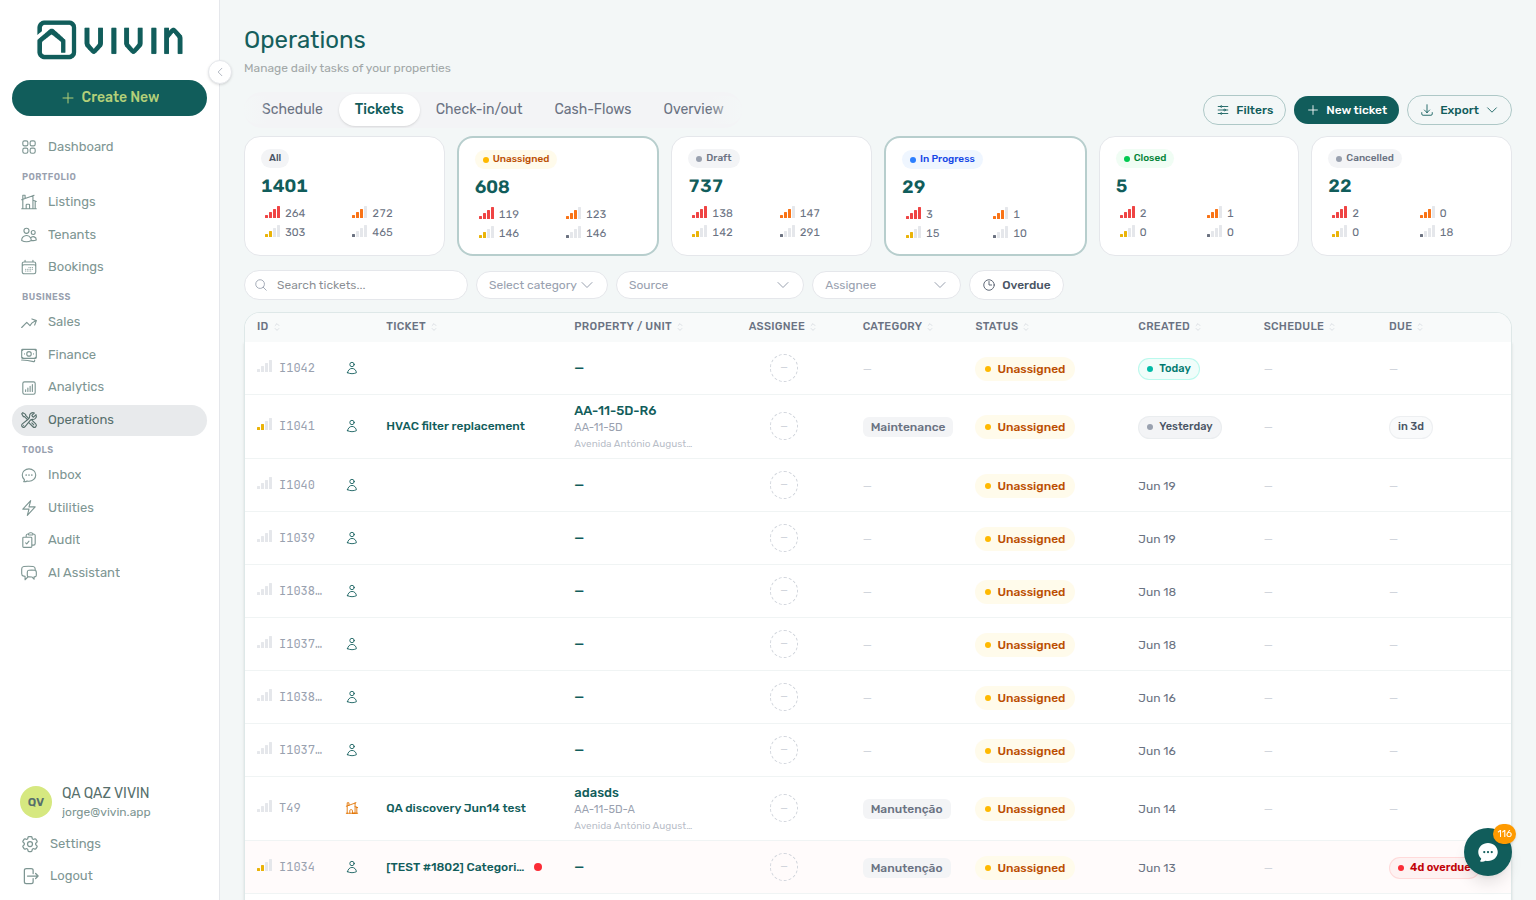
Task: Open the Overview tab
Action: 693,109
